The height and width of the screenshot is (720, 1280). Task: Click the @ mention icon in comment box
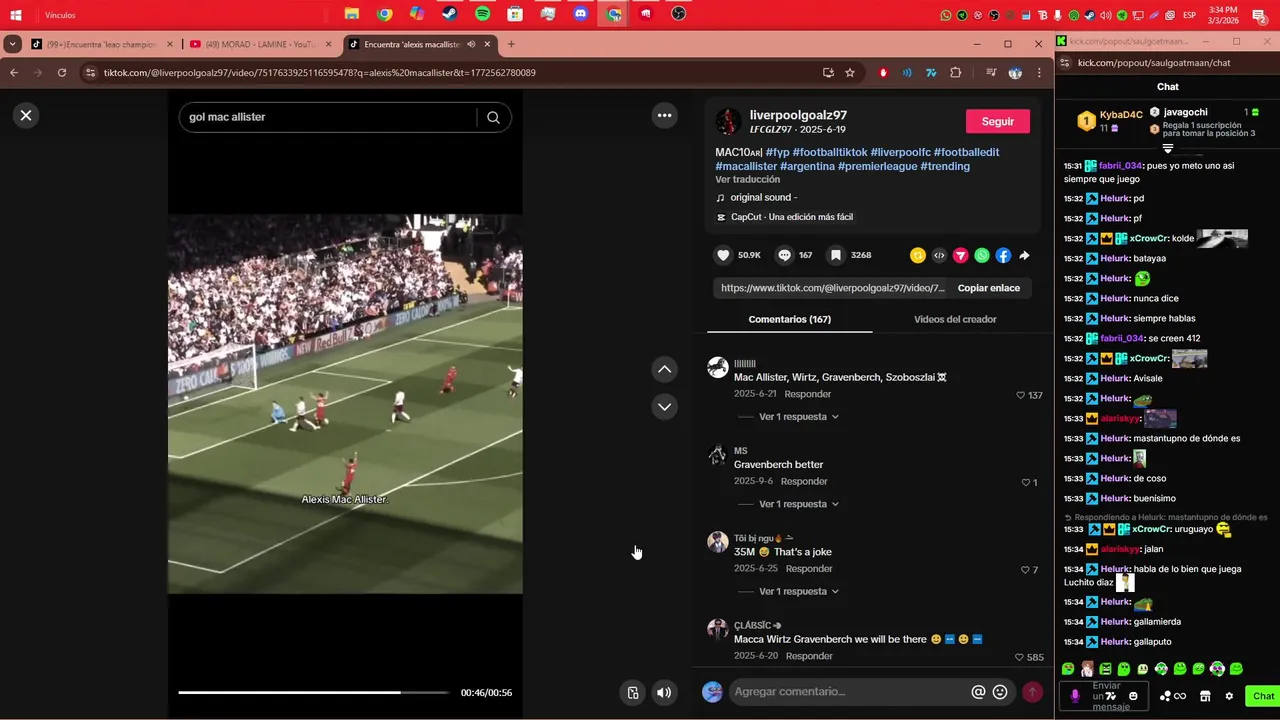(978, 692)
